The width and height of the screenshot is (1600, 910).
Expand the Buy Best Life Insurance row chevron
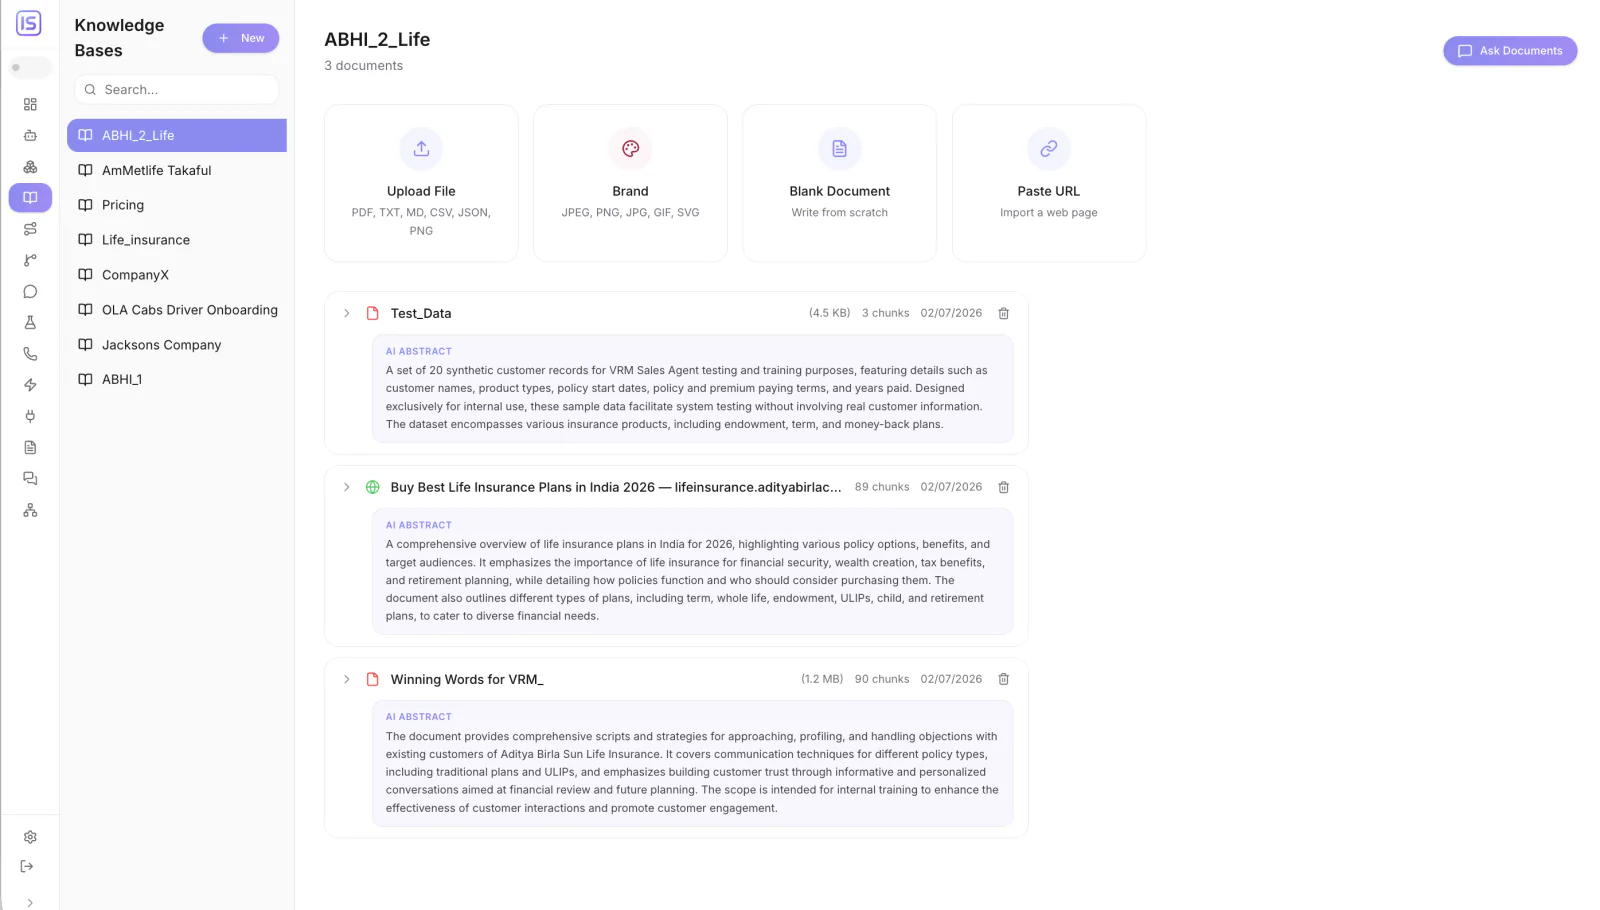point(347,487)
